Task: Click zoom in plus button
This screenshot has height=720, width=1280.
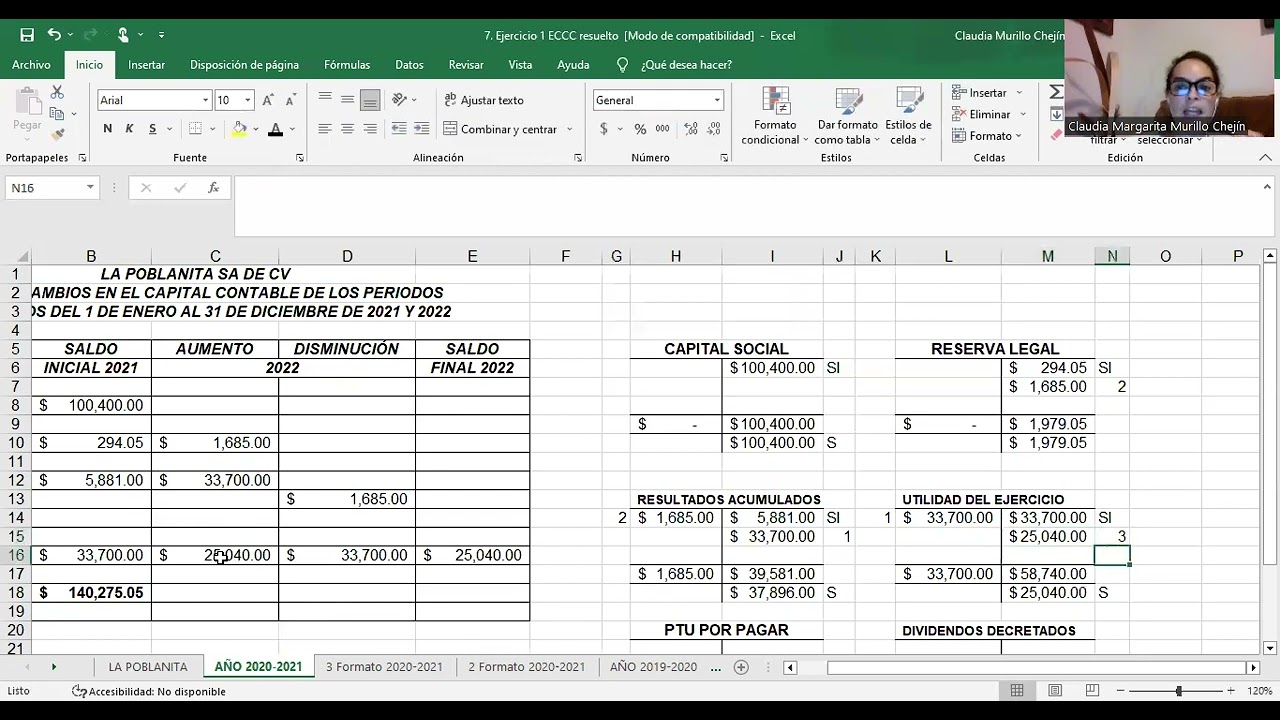Action: [1230, 691]
